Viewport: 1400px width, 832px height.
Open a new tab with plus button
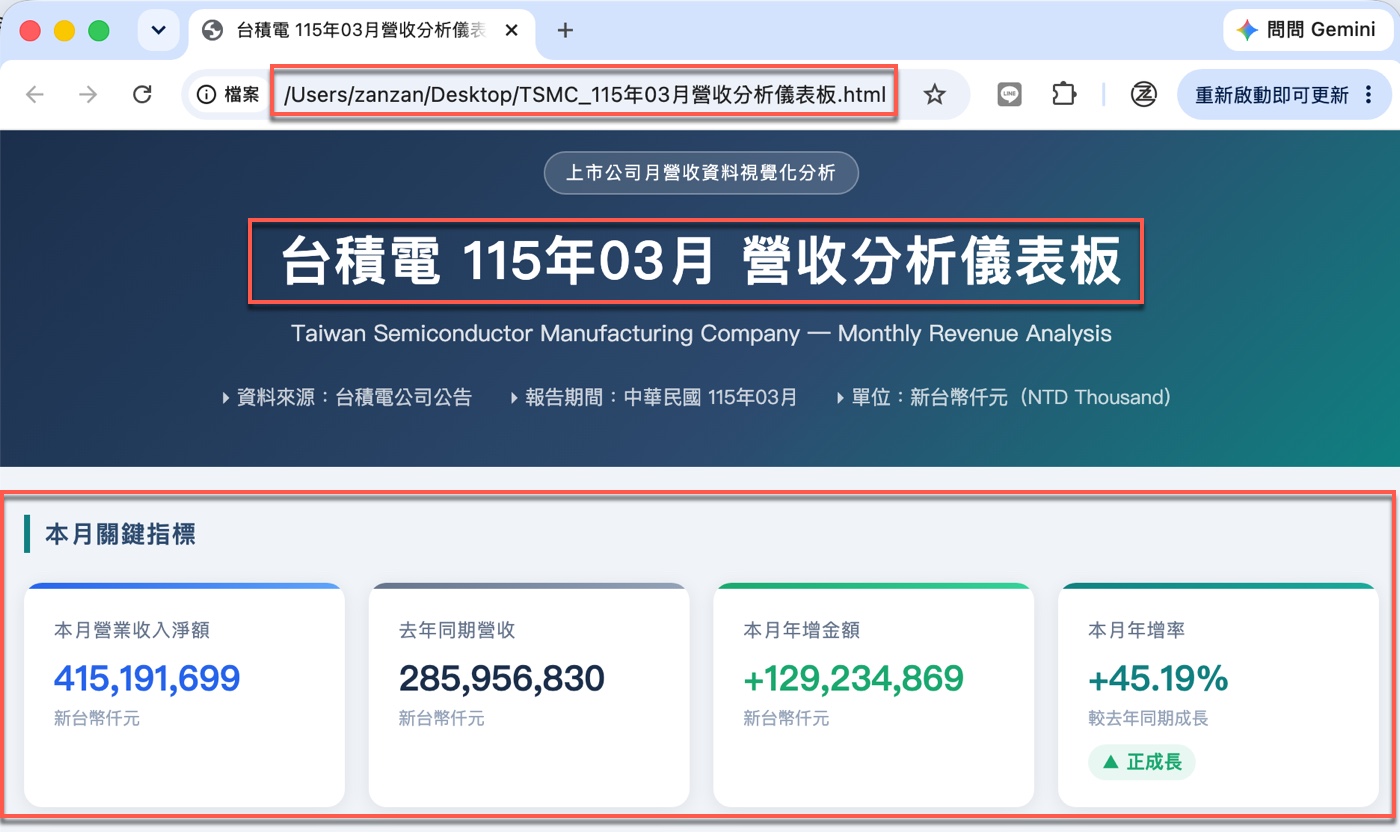tap(565, 30)
